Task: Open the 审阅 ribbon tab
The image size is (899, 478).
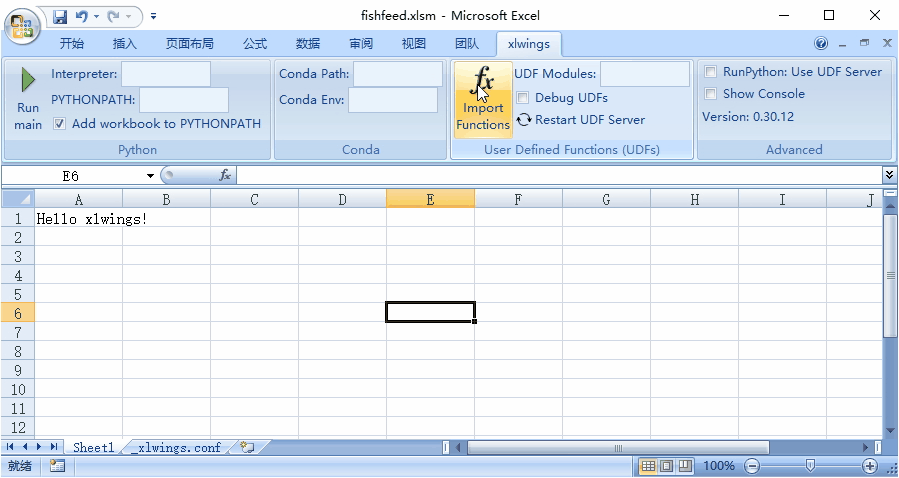Action: point(361,44)
